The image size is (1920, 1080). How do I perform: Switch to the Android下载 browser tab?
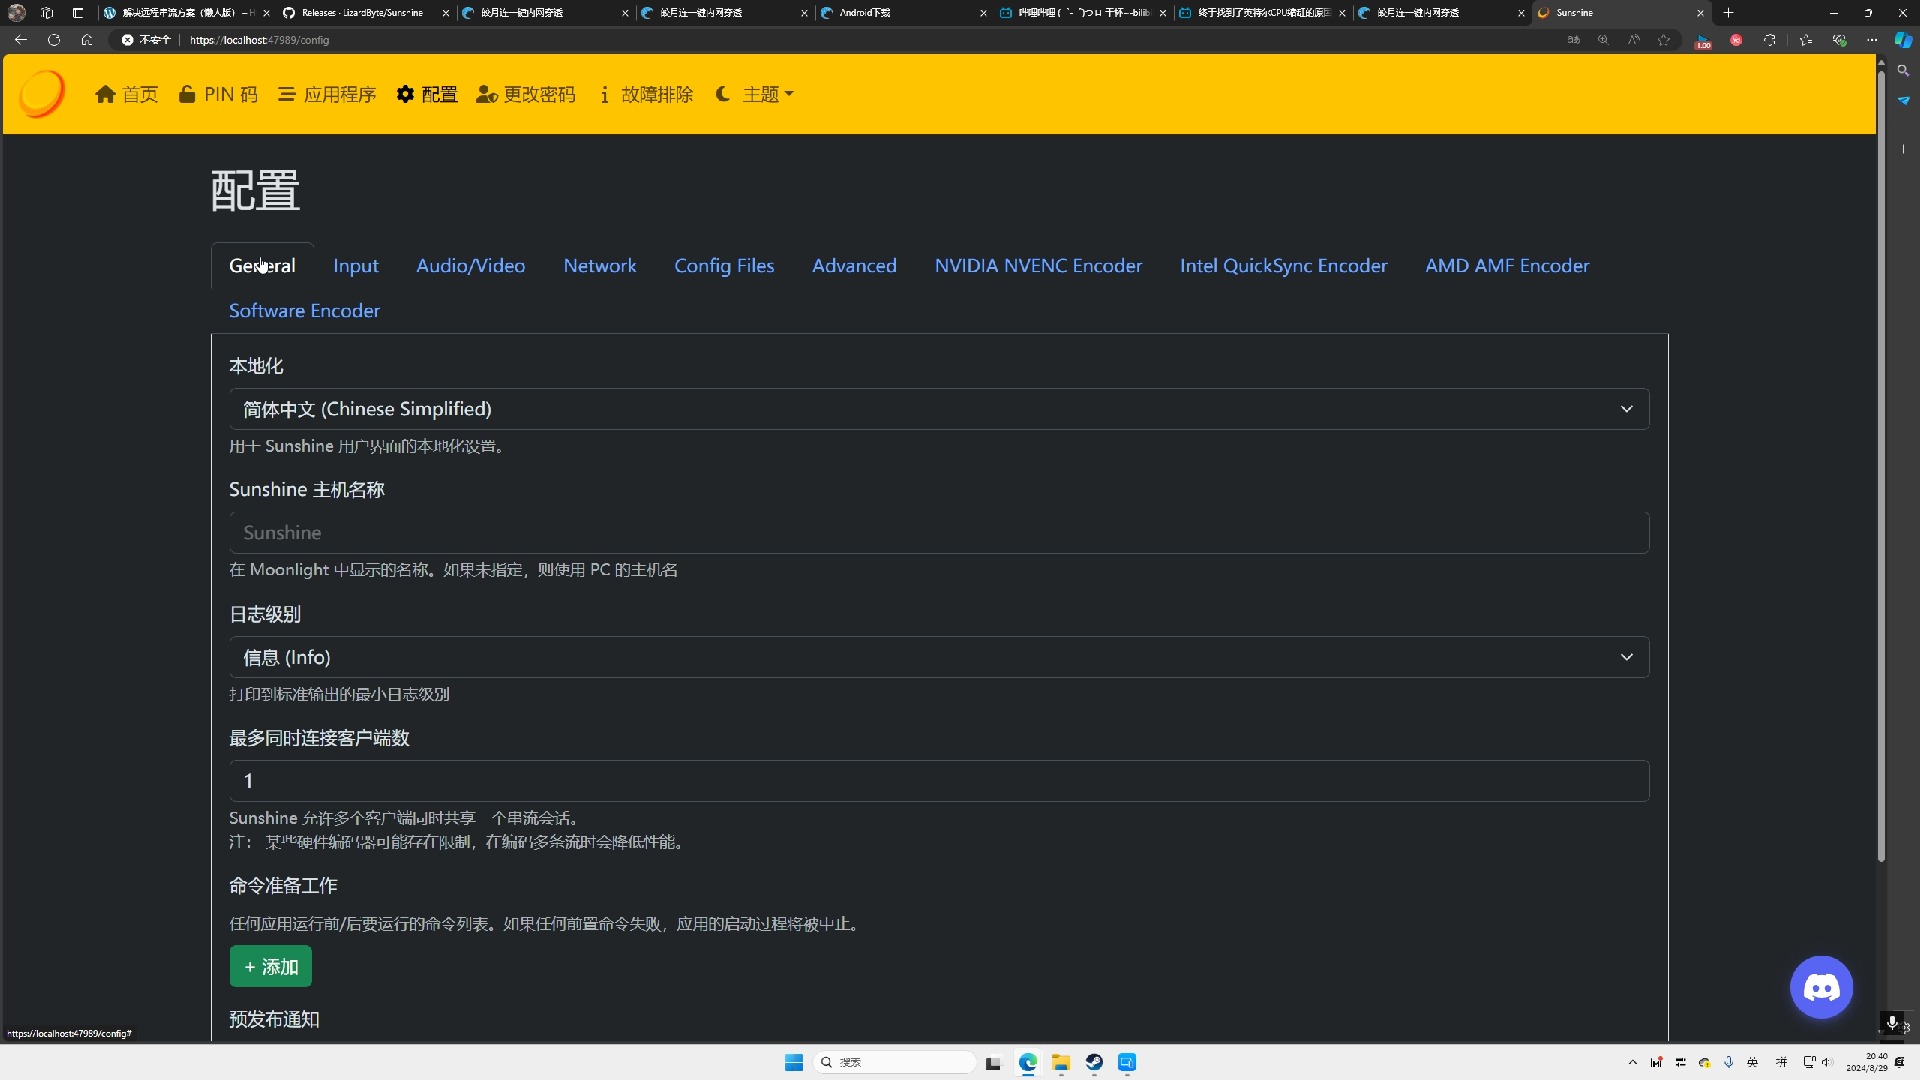click(x=902, y=13)
